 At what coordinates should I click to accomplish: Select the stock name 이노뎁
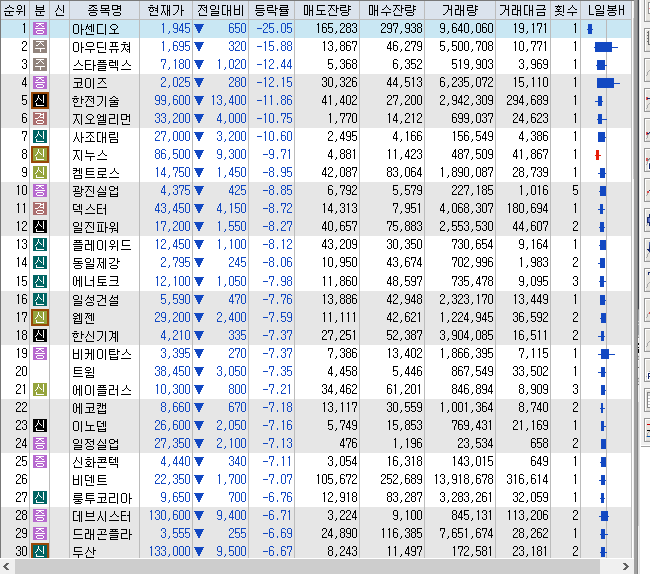(90, 426)
